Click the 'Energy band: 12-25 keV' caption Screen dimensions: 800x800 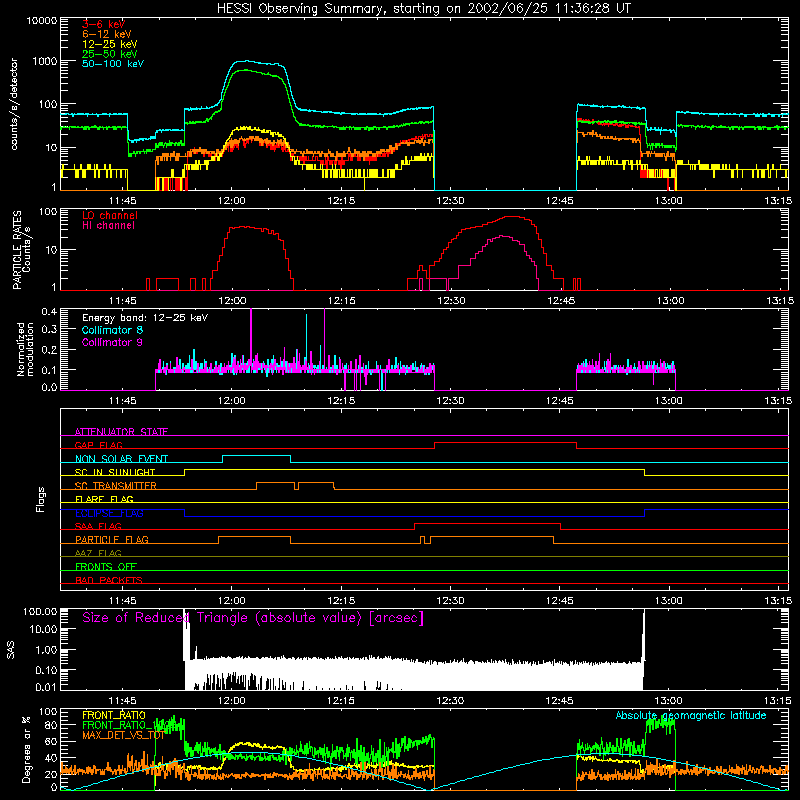click(145, 318)
